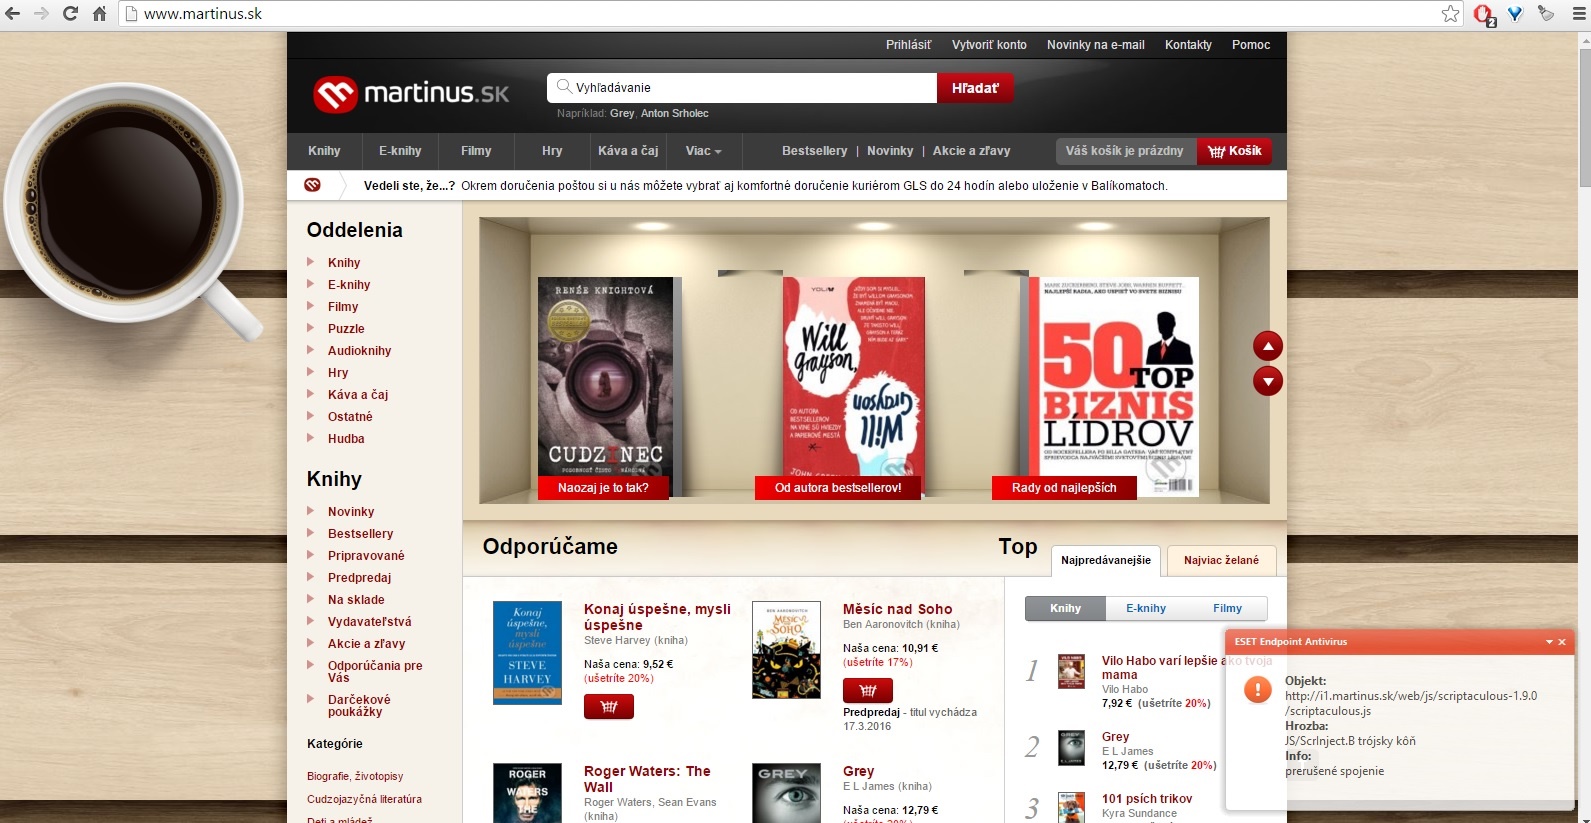1591x823 pixels.
Task: Open Novinky link in navigation bar
Action: click(x=890, y=151)
